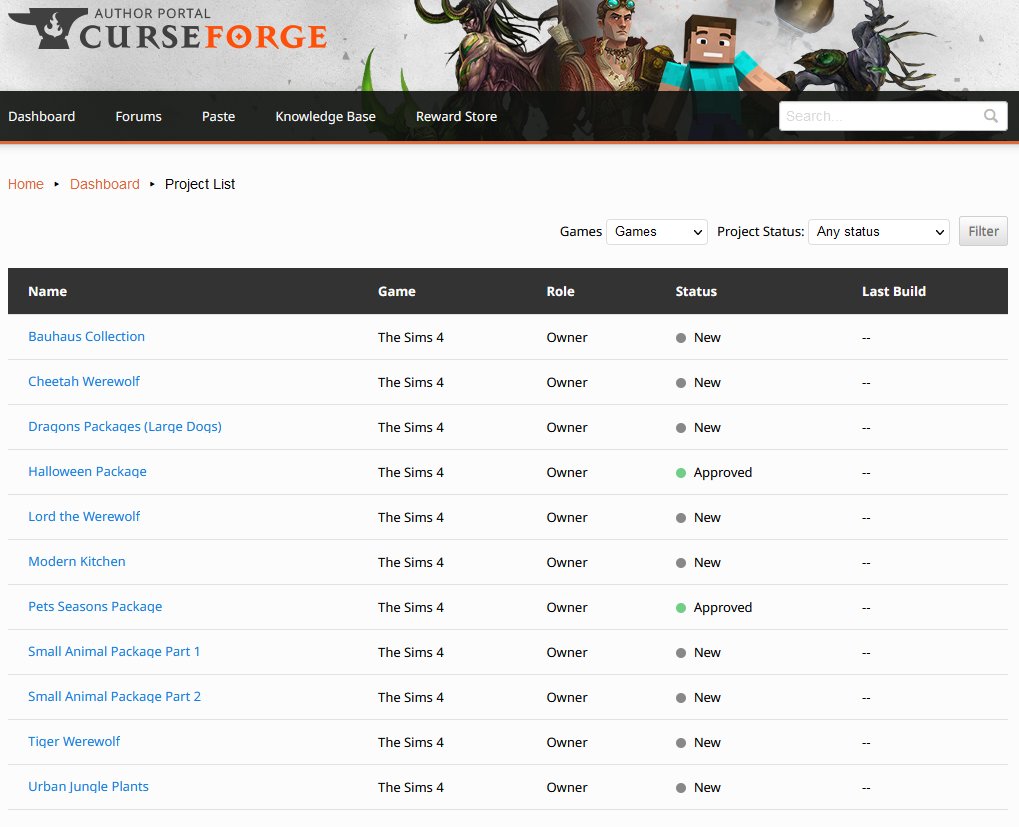Open the Modern Kitchen project
Screen dimensions: 1019x827
[77, 561]
